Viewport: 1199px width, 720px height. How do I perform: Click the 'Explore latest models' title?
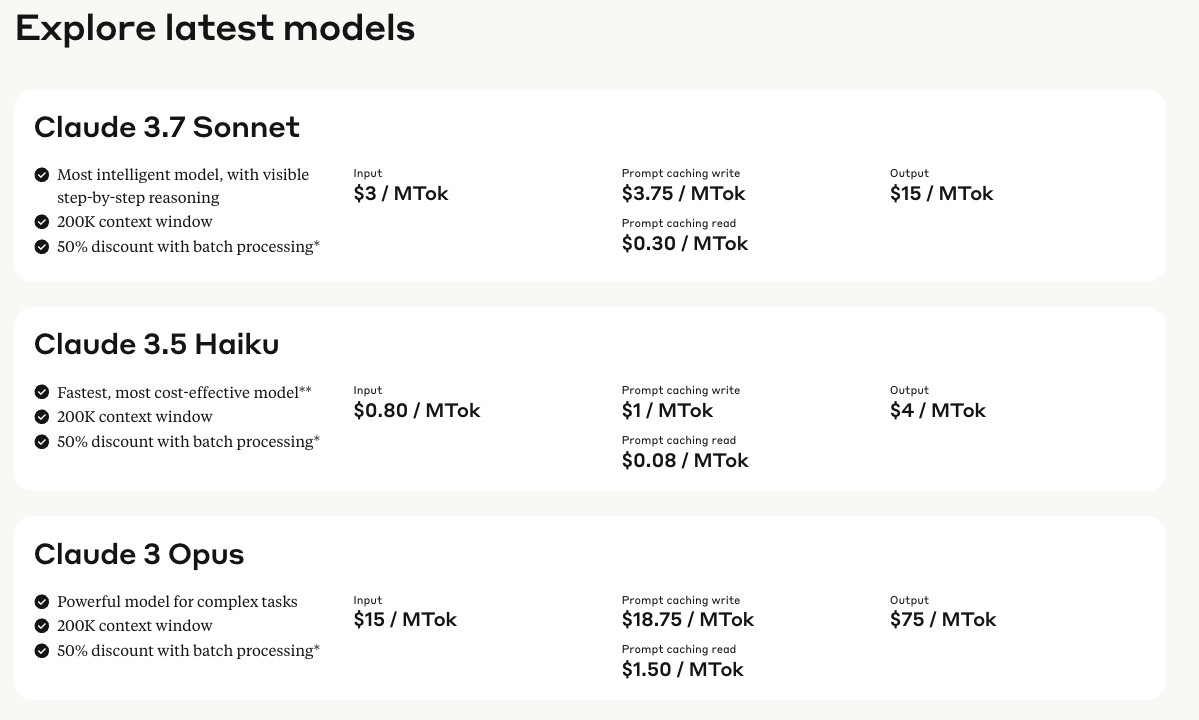pos(215,28)
